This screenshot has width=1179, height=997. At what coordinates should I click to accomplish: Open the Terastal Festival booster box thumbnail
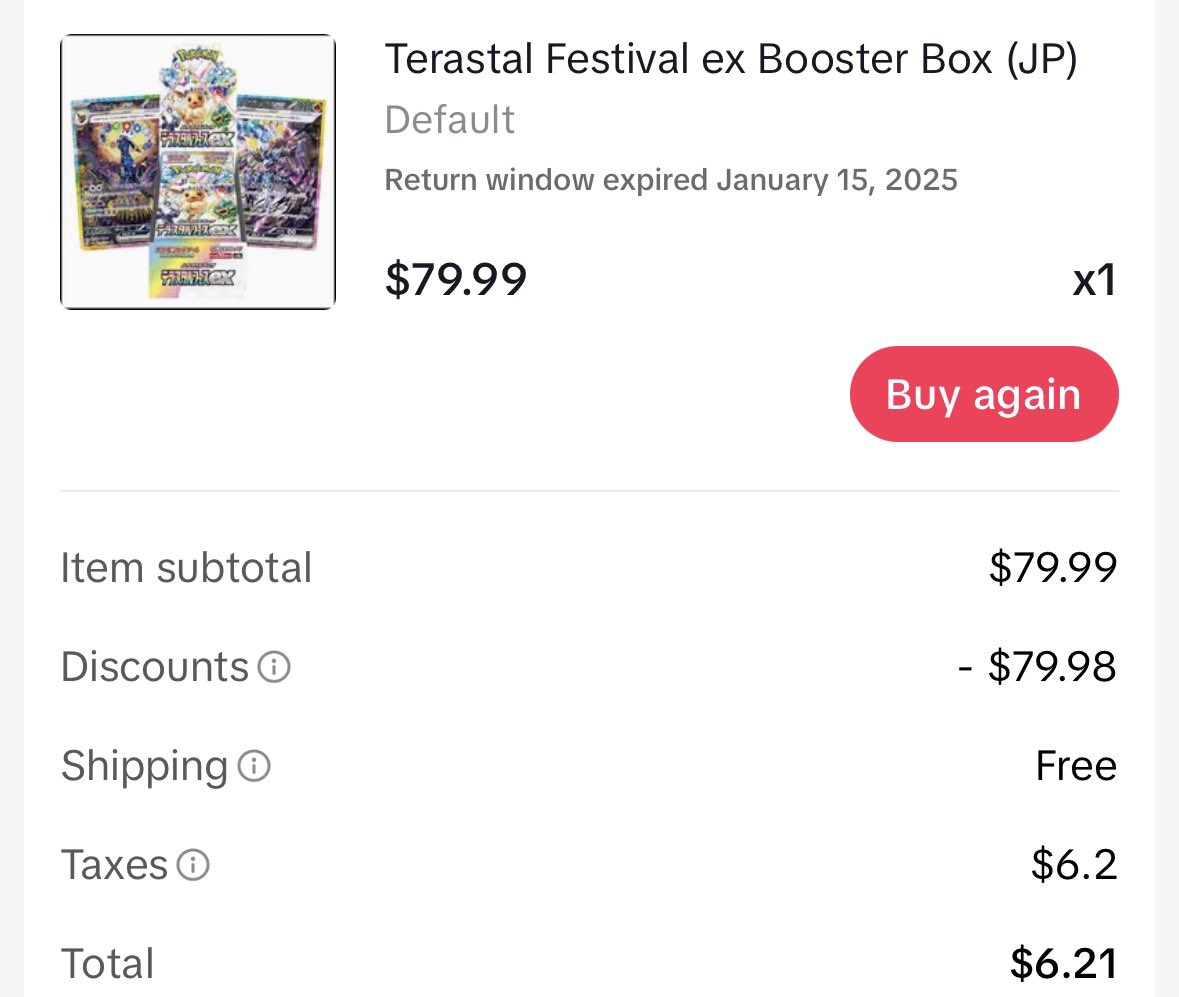coord(198,172)
